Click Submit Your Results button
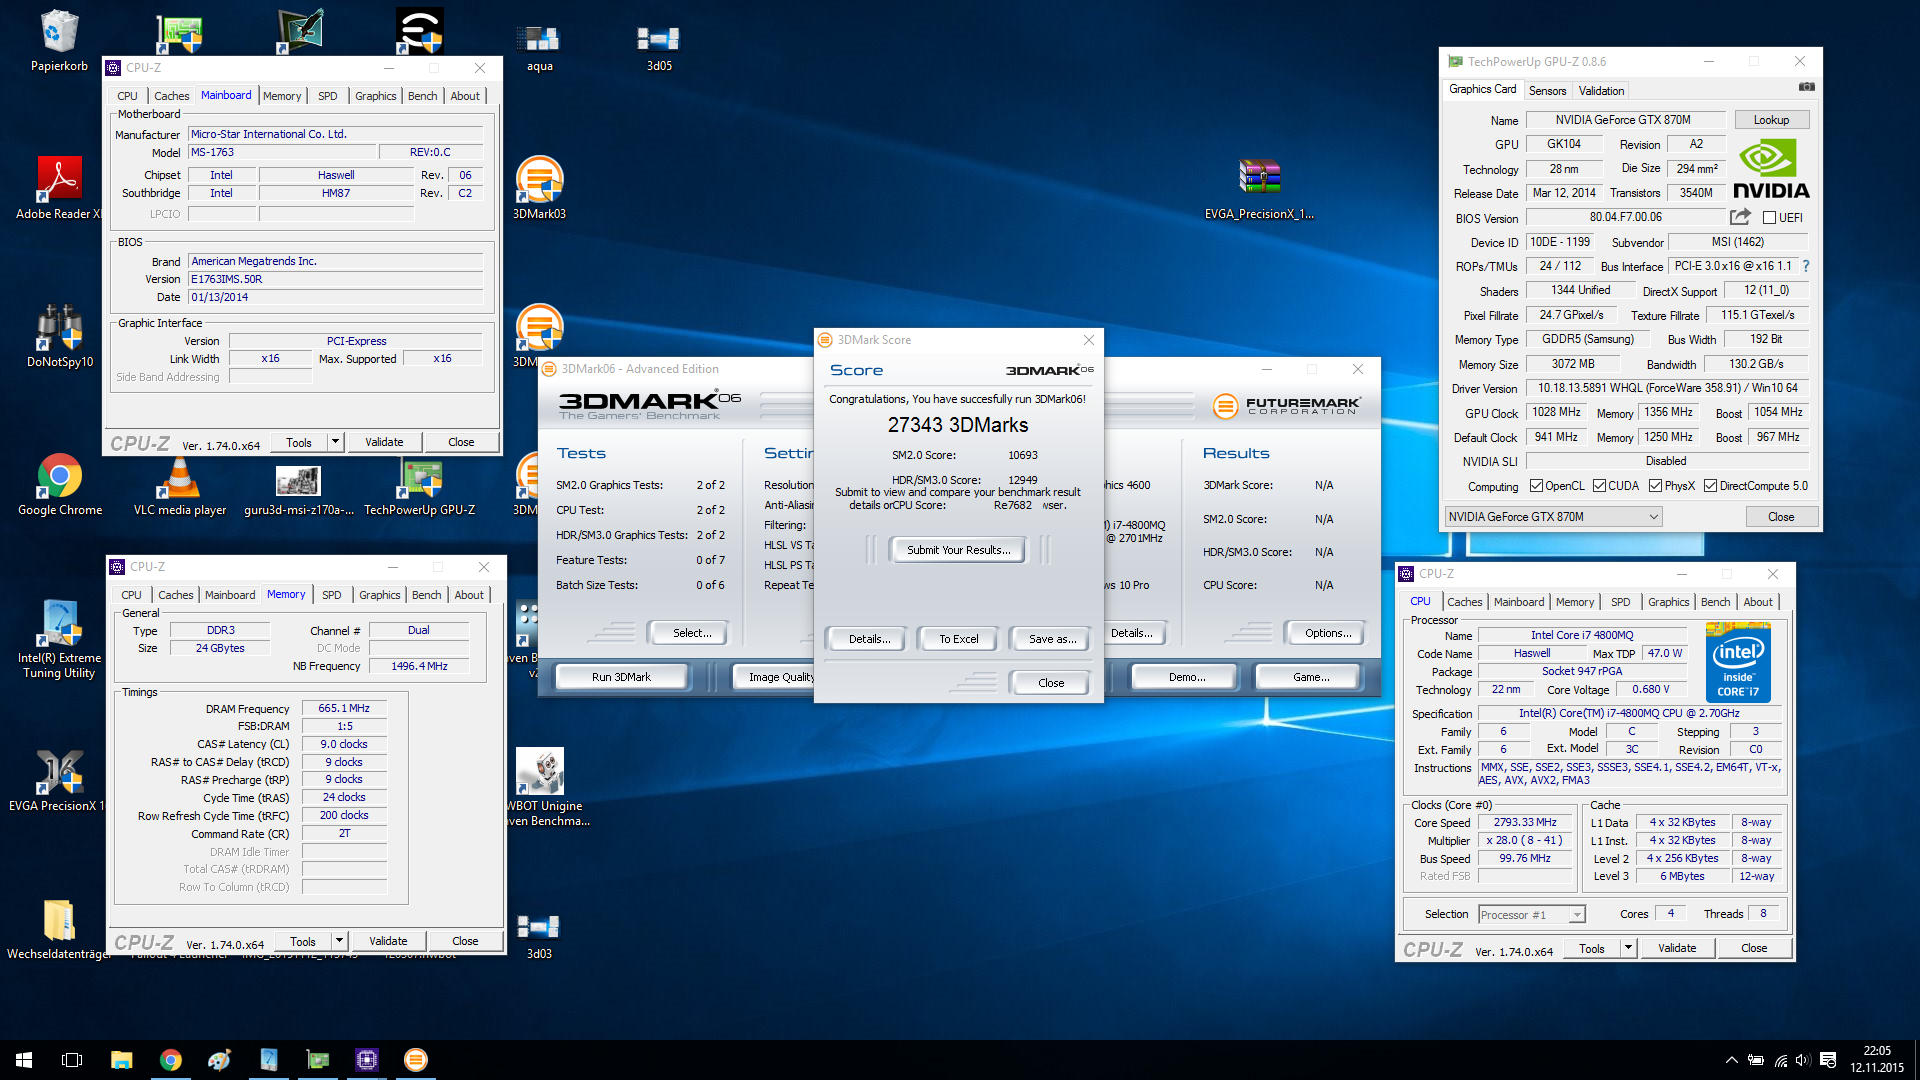Image resolution: width=1920 pixels, height=1080 pixels. click(x=958, y=550)
